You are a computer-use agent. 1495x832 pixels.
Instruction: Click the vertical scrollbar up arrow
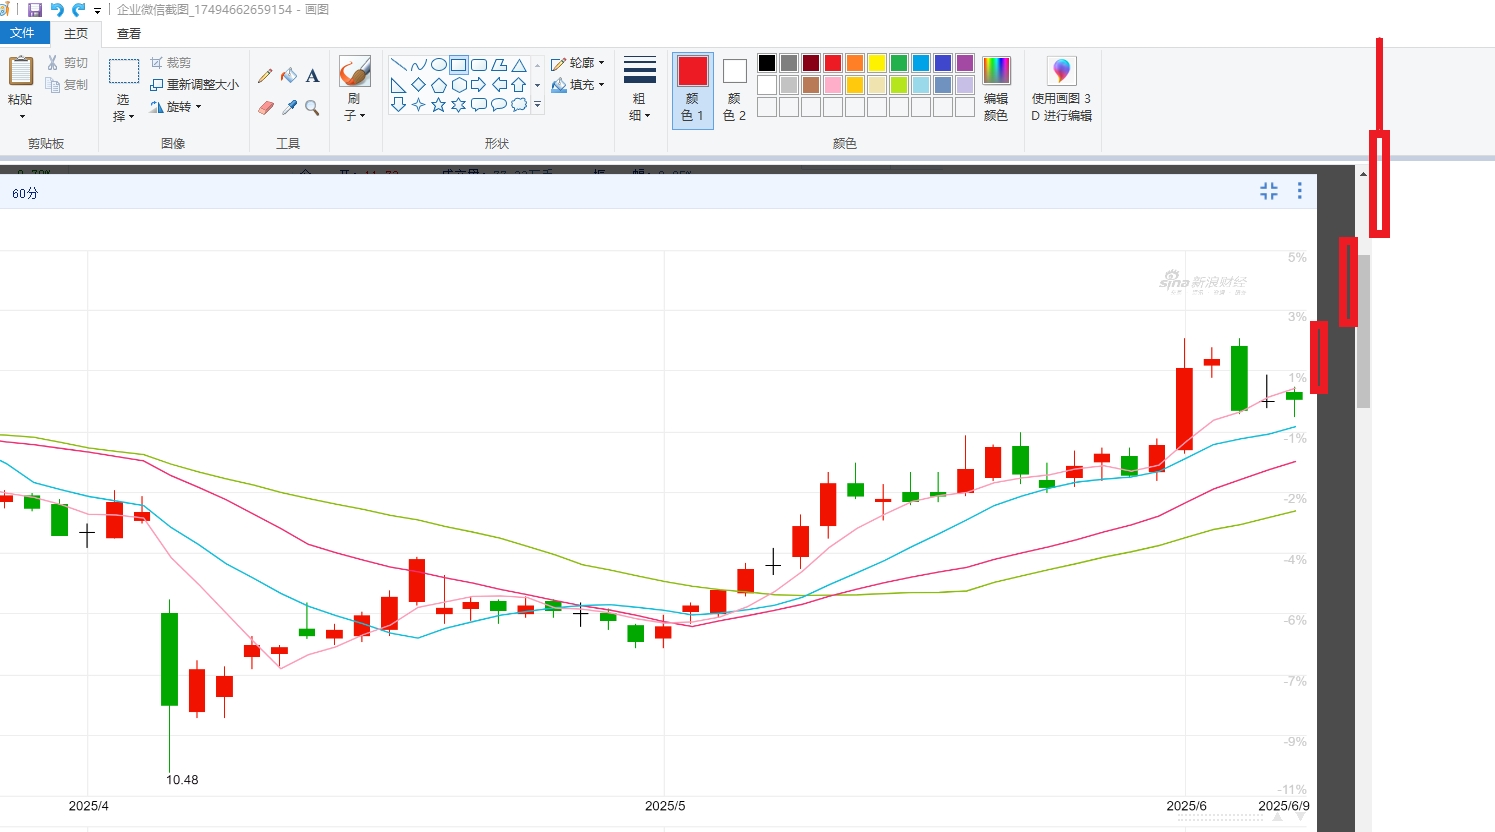click(1363, 174)
